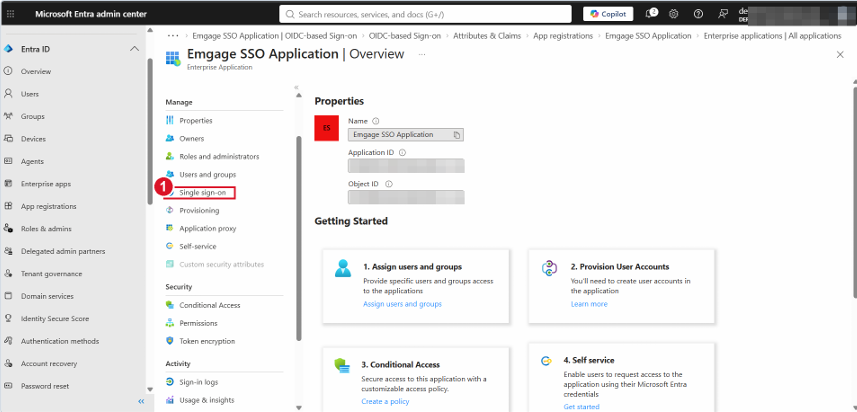Open Conditional Access under Security
Image resolution: width=857 pixels, height=412 pixels.
point(210,305)
